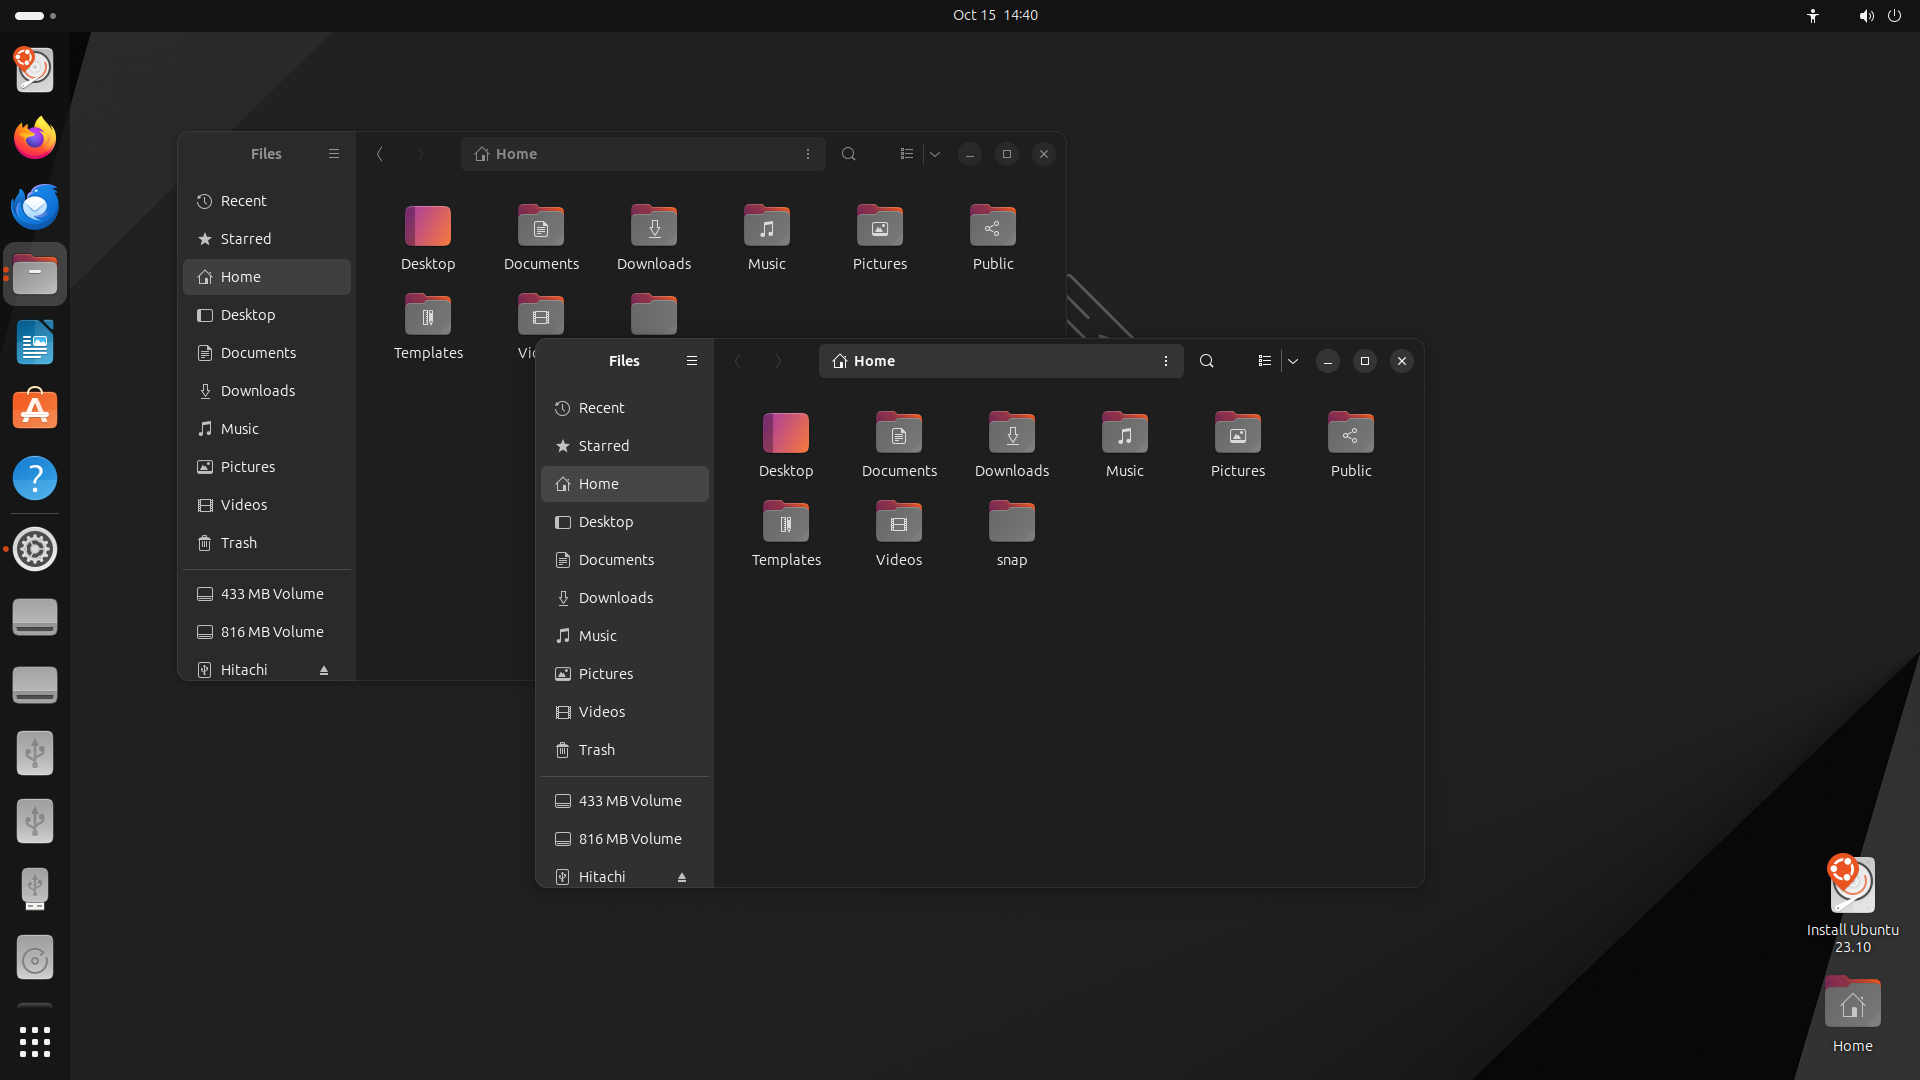Screen dimensions: 1920x1080
Task: Click search icon in back Files window
Action: [849, 154]
